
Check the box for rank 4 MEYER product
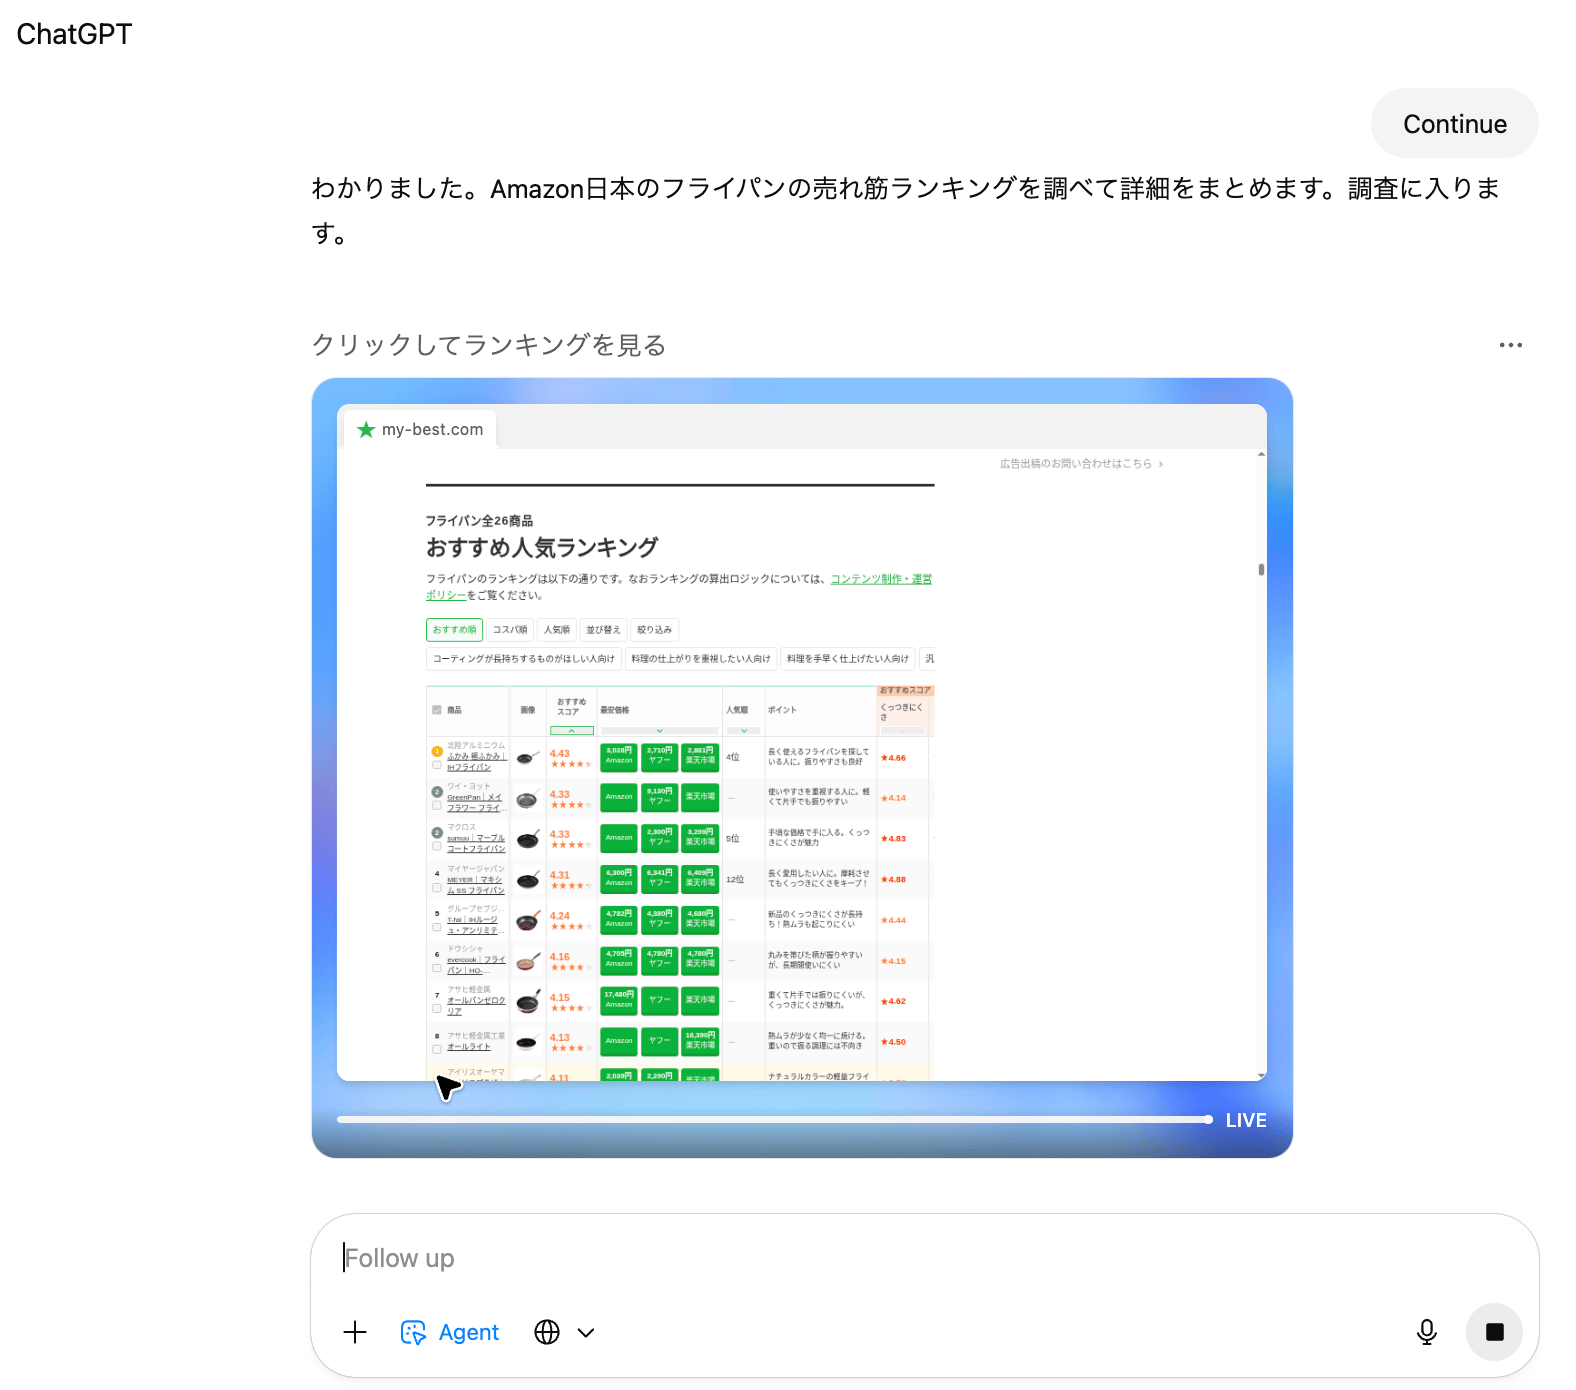click(x=437, y=888)
